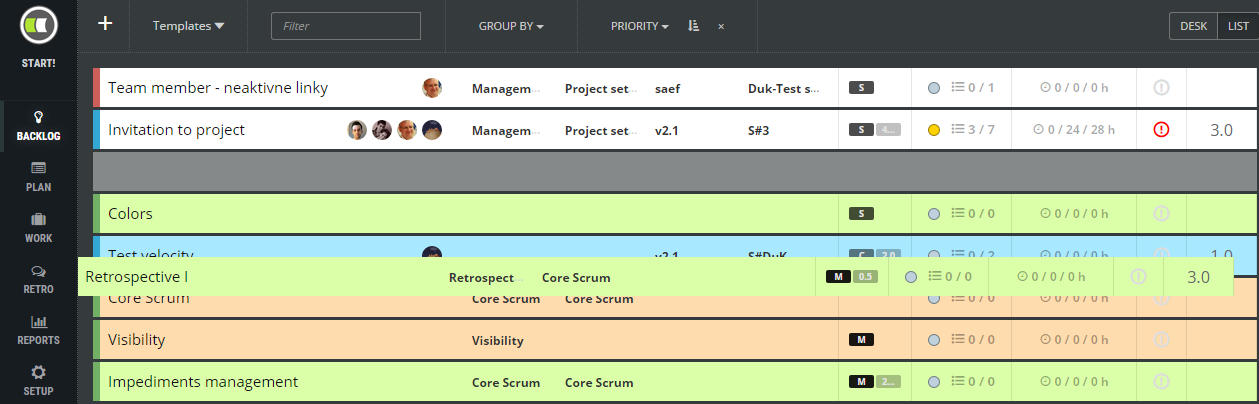Click the Duk-Test sprint label

tap(785, 88)
